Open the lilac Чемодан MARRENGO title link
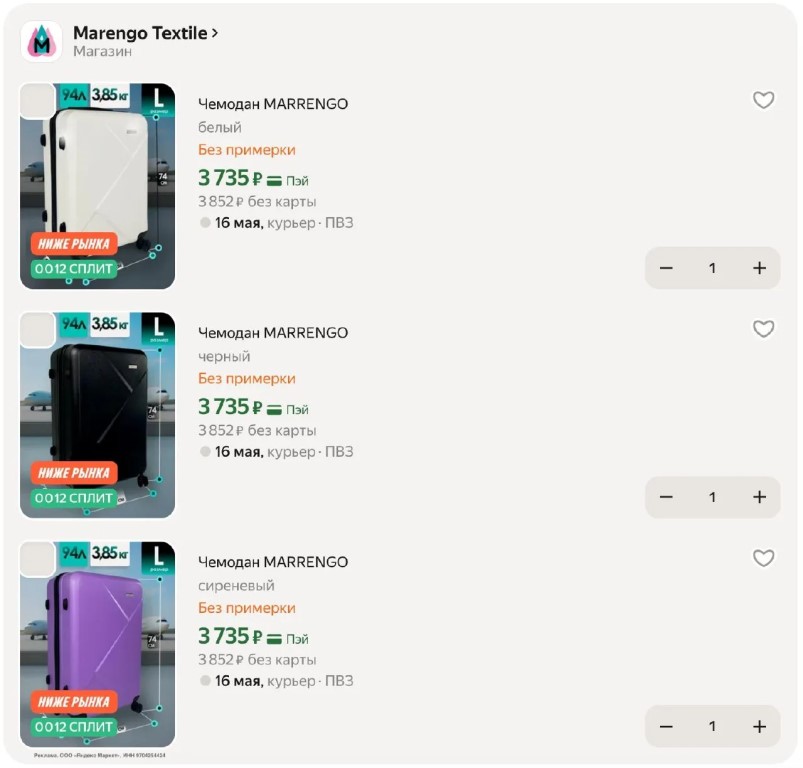 (273, 562)
